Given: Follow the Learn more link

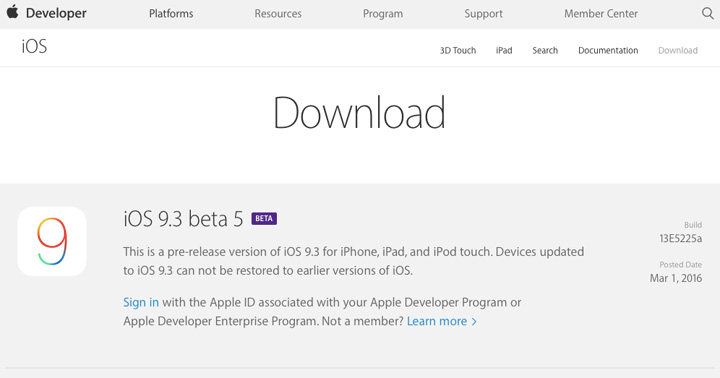Looking at the screenshot, I should (442, 321).
